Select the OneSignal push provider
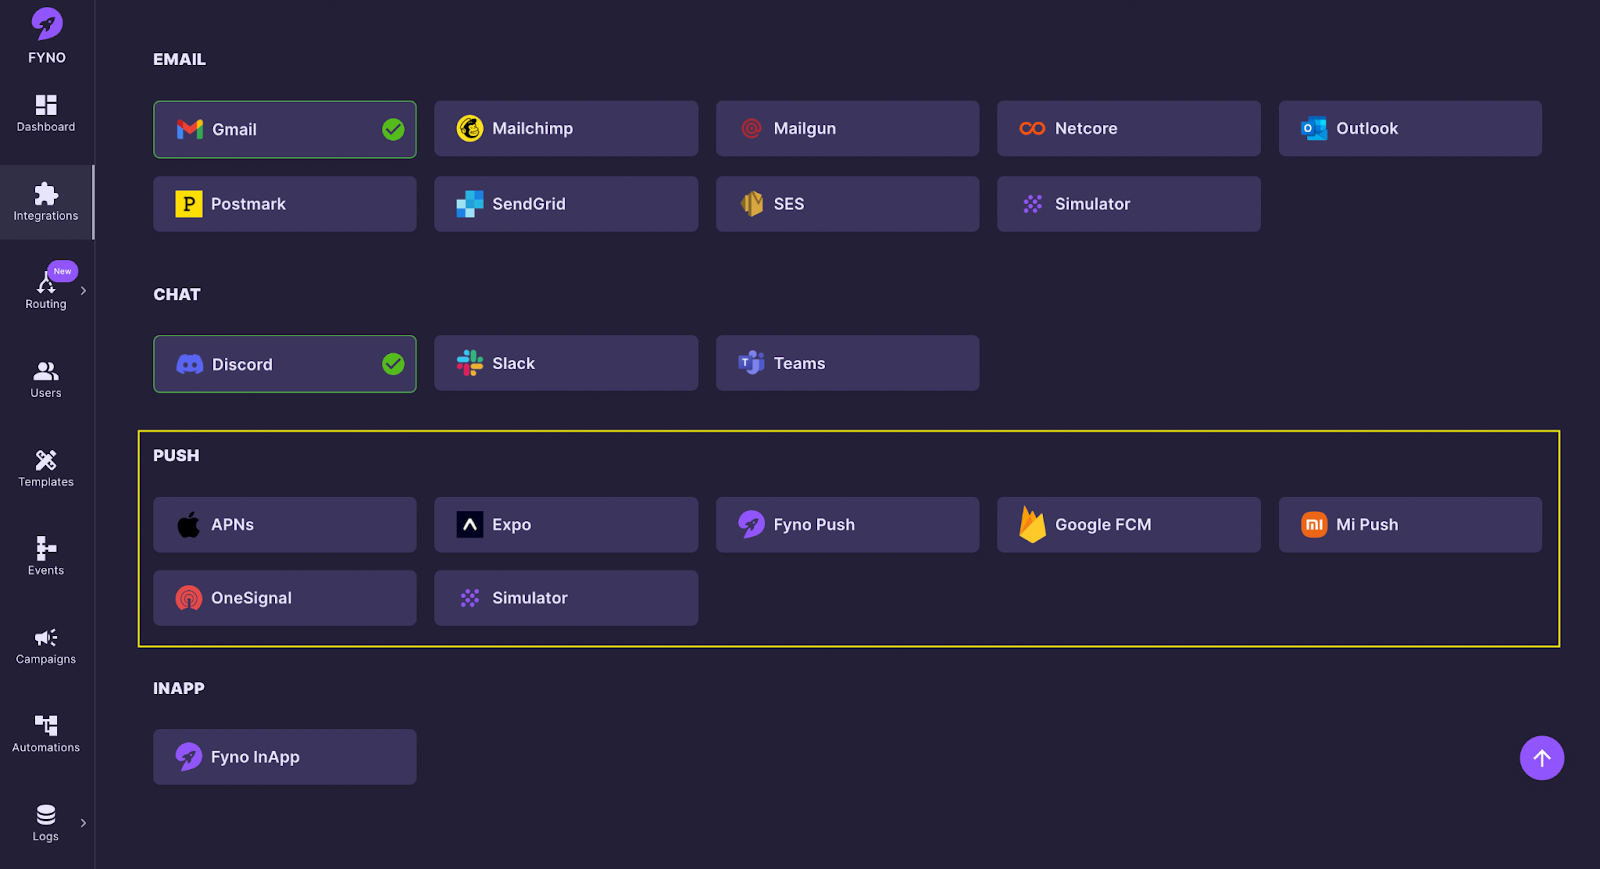1600x869 pixels. (x=284, y=598)
